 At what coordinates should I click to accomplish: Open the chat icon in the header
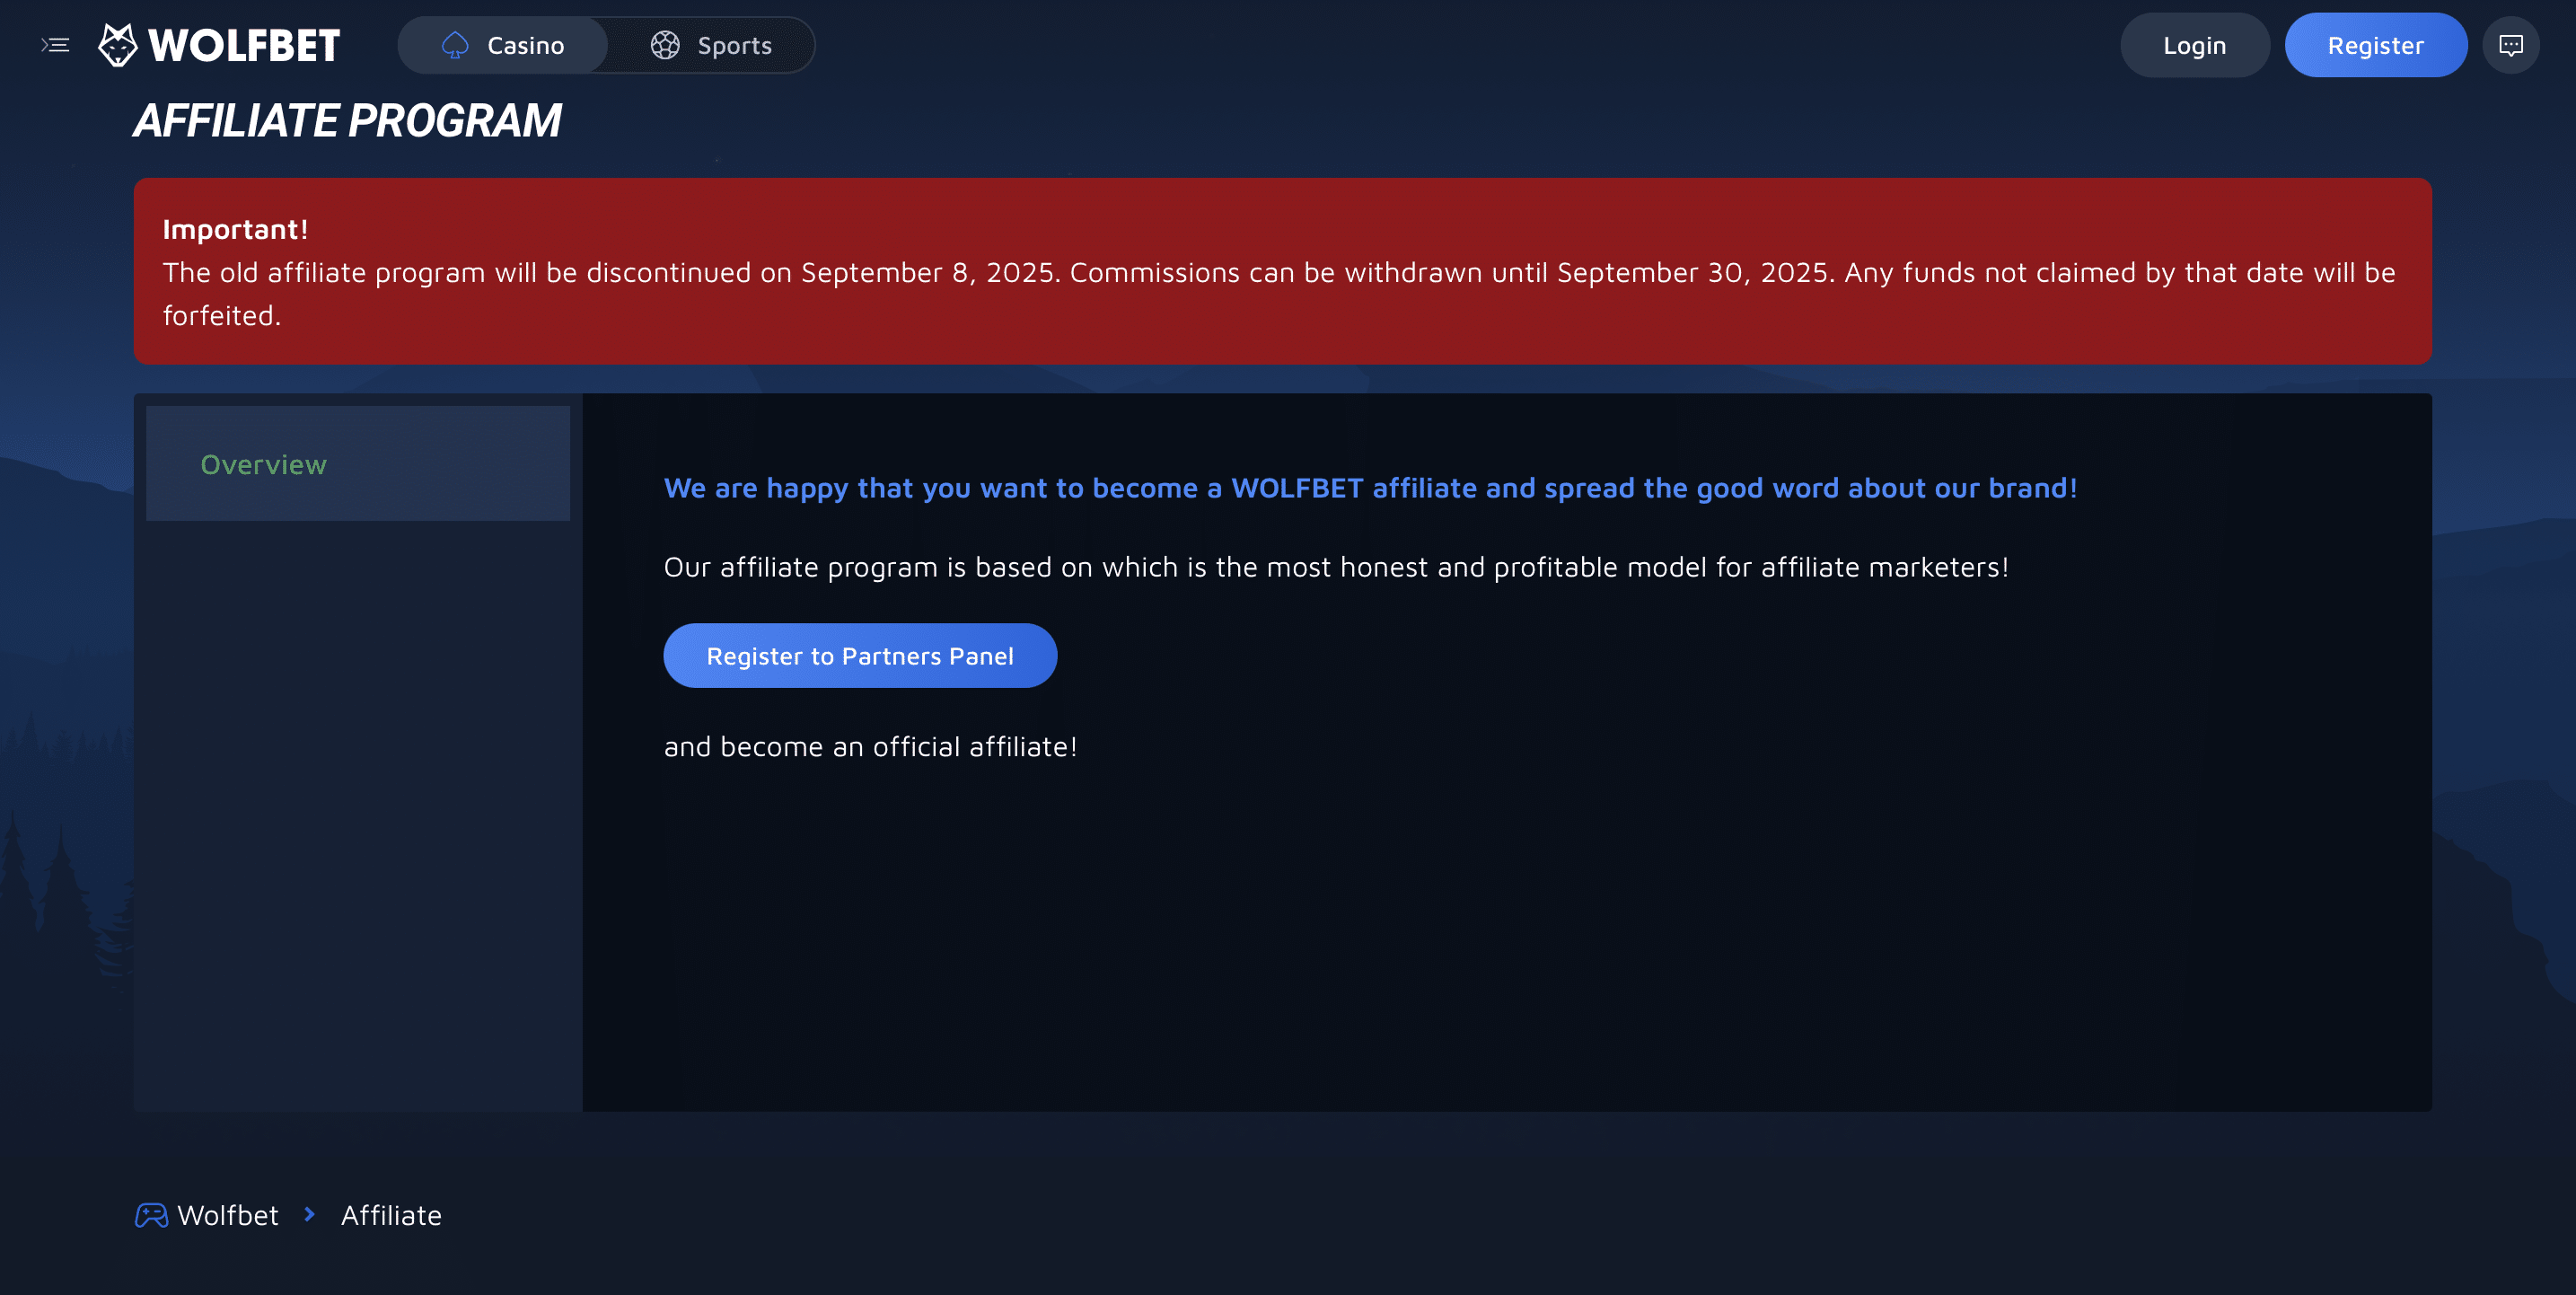click(x=2510, y=45)
